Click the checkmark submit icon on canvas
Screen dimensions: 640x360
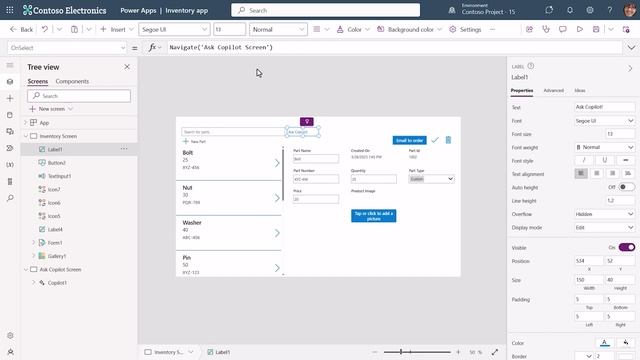click(435, 140)
